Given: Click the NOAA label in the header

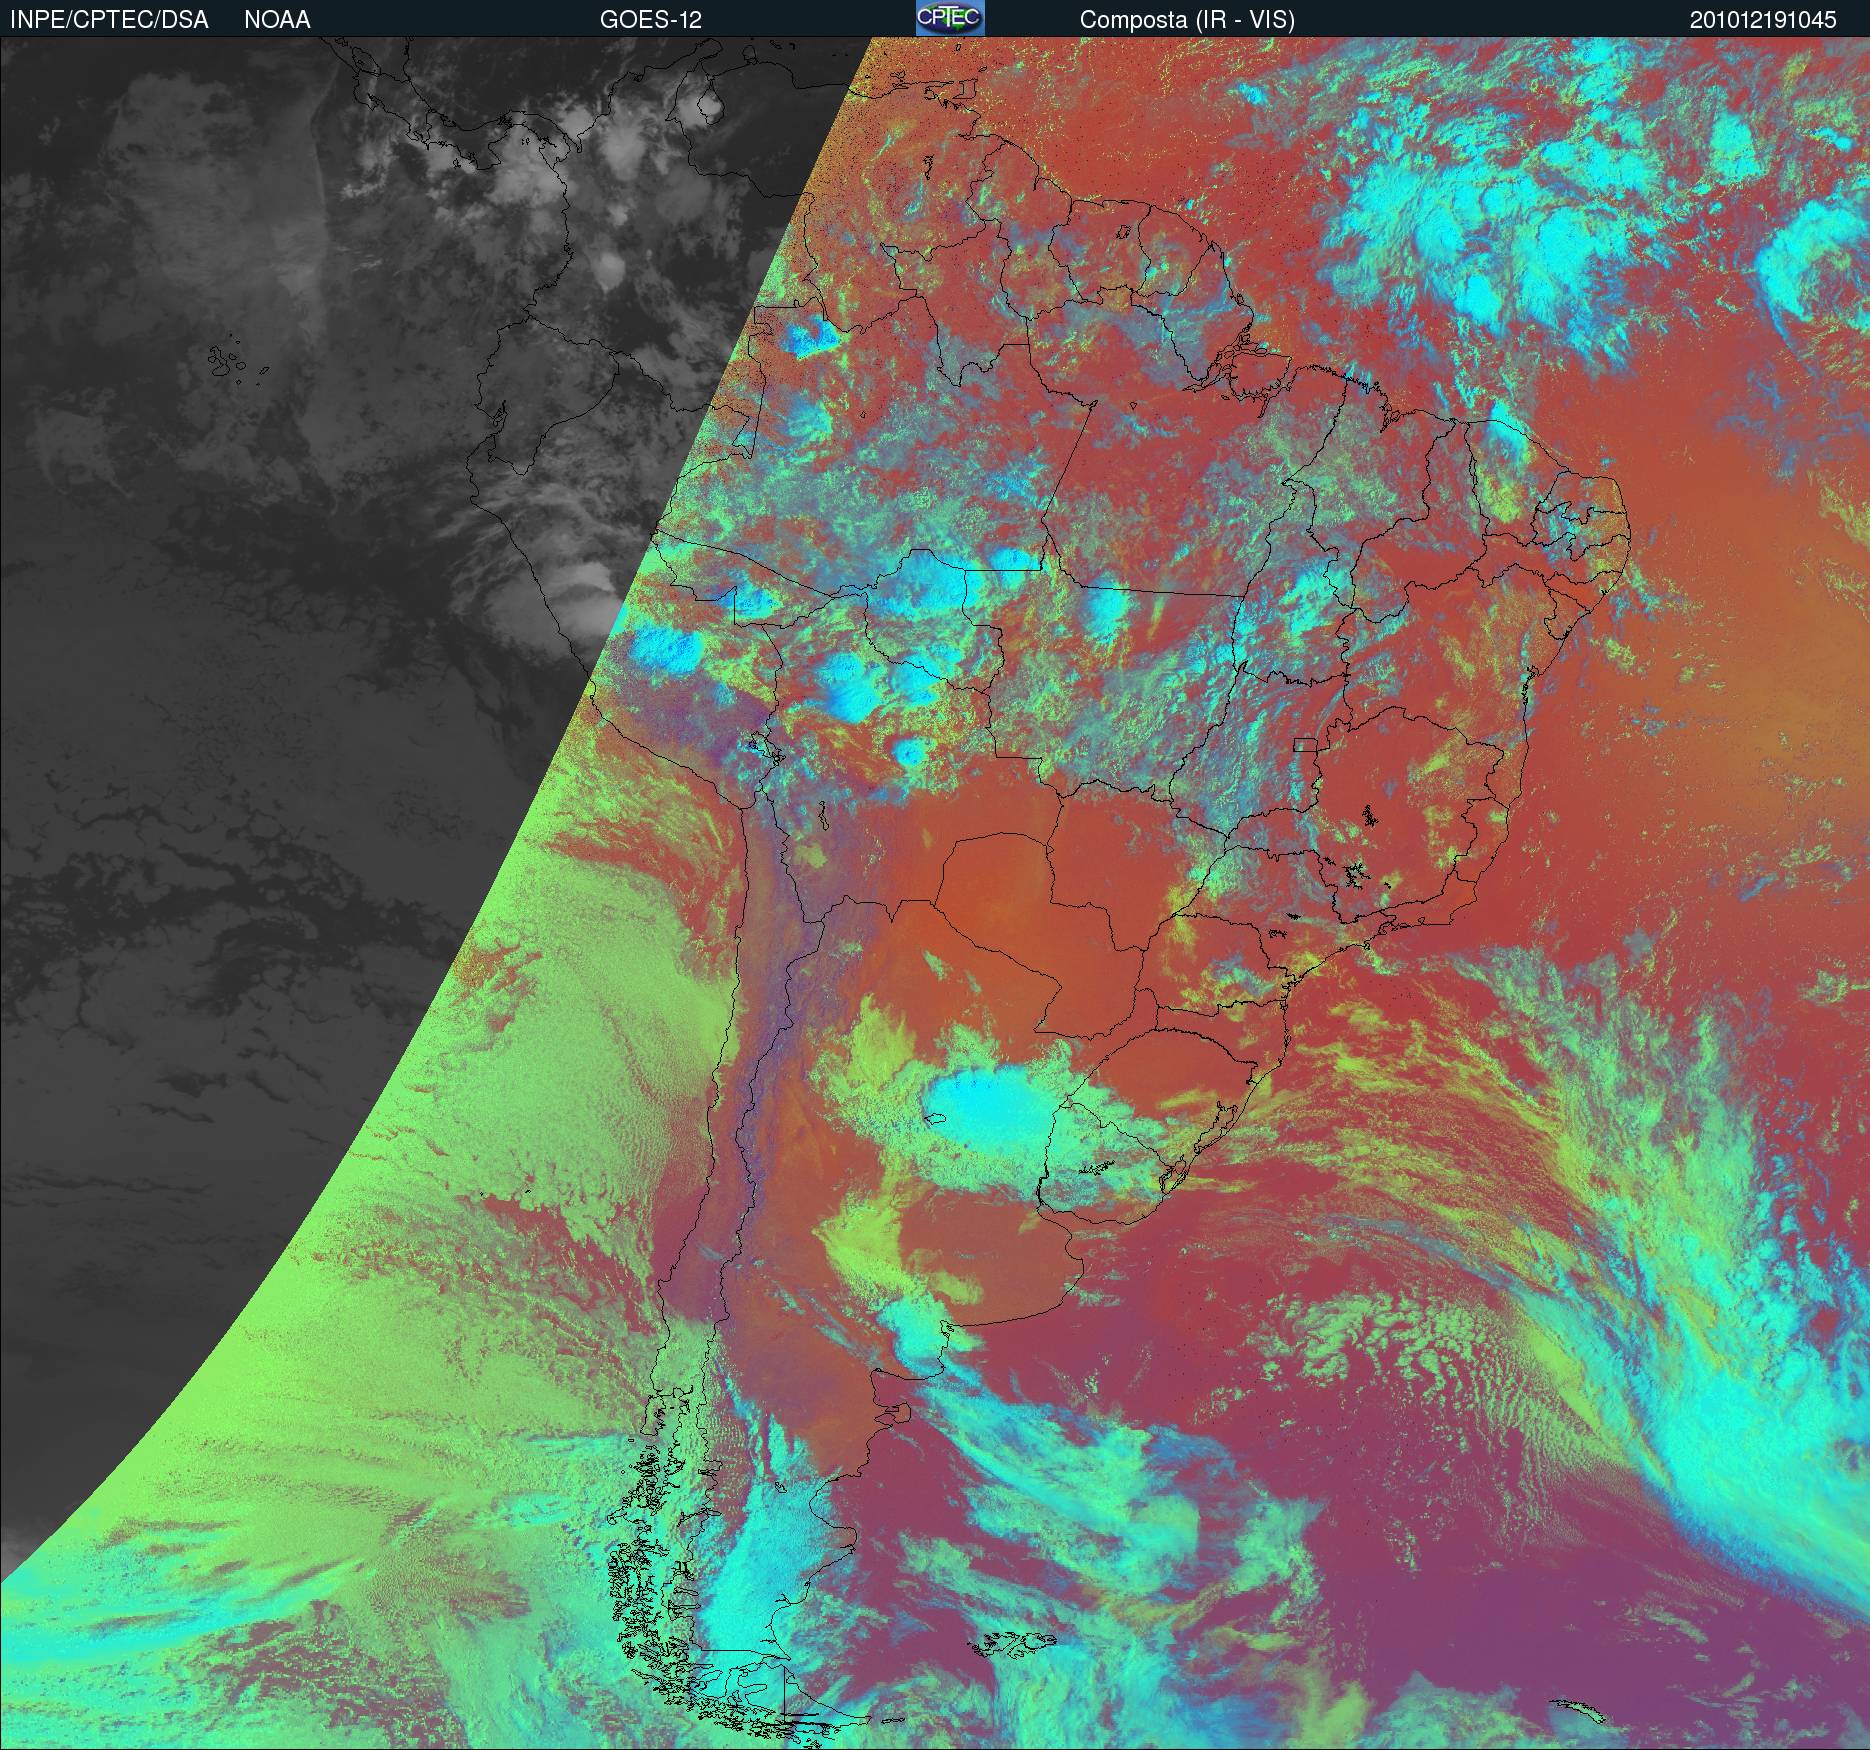Looking at the screenshot, I should point(277,20).
